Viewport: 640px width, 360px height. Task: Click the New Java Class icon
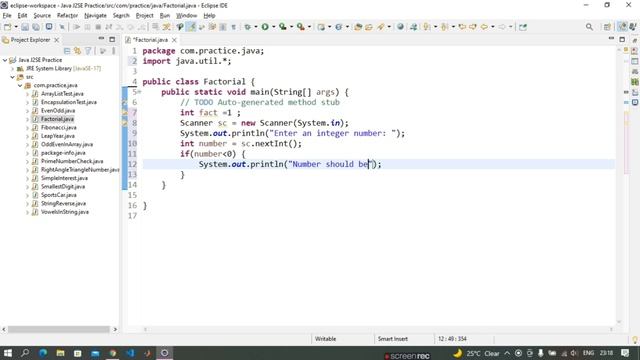coord(339,27)
